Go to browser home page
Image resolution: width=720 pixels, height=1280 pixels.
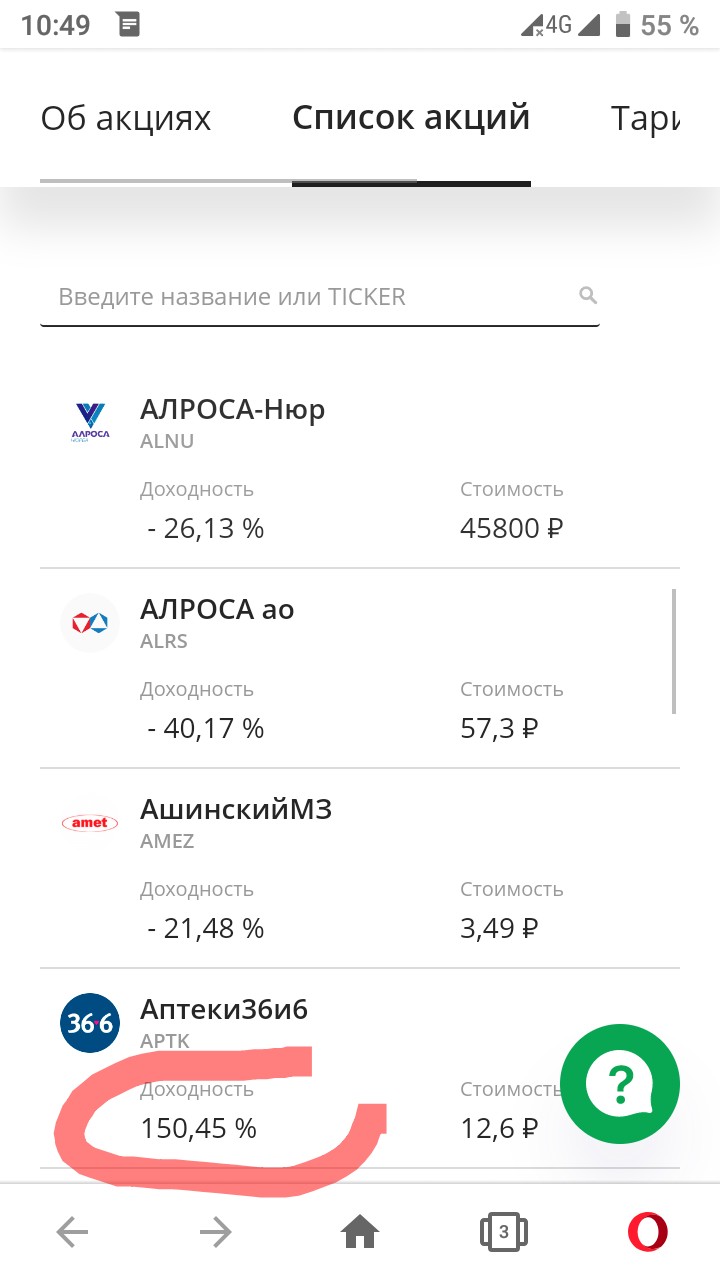click(360, 1232)
